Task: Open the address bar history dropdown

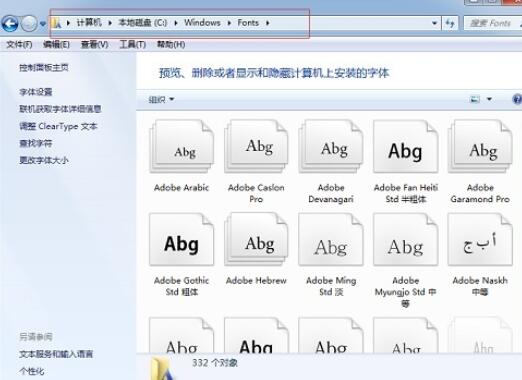Action: [434, 23]
